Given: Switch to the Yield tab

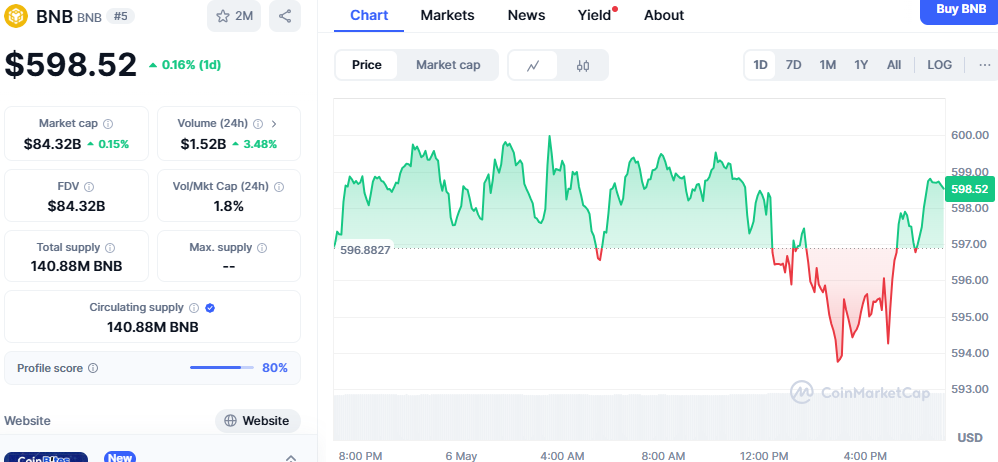Looking at the screenshot, I should [594, 15].
